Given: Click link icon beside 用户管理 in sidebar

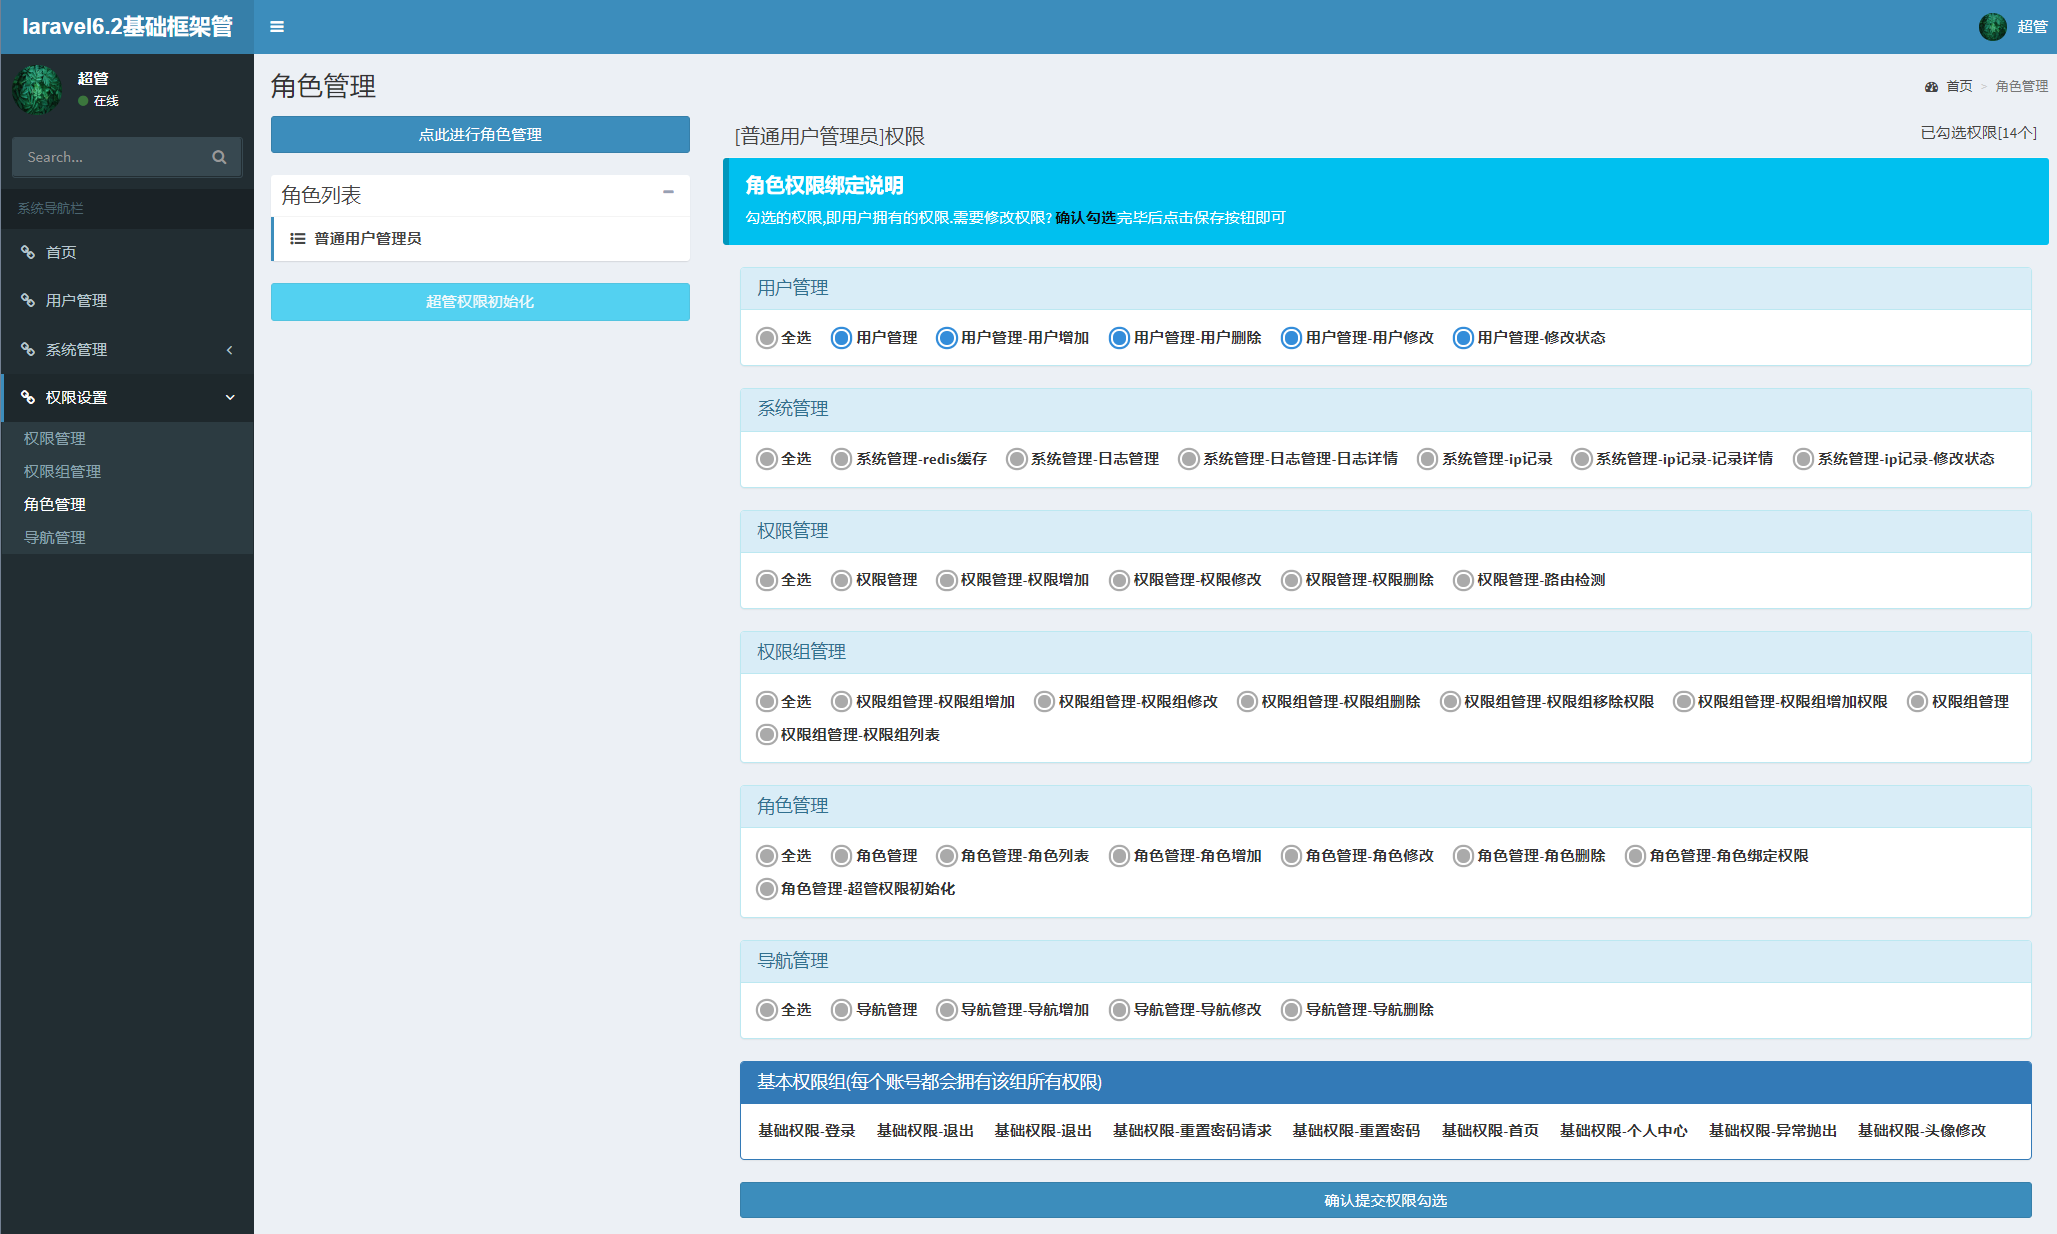Looking at the screenshot, I should [28, 300].
